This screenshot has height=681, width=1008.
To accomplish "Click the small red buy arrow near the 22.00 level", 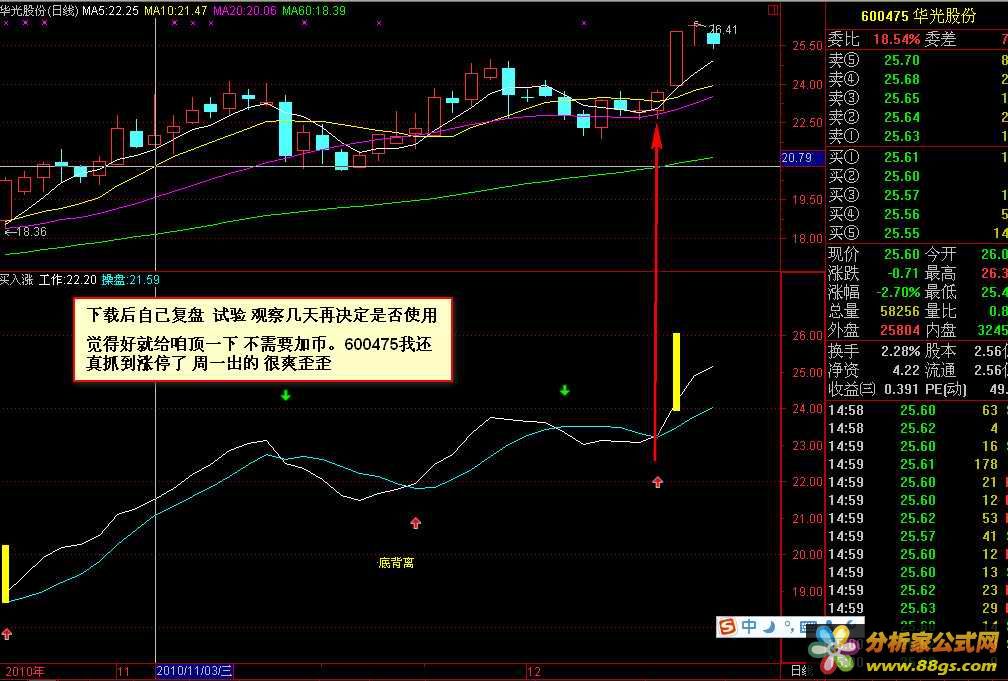I will (657, 482).
